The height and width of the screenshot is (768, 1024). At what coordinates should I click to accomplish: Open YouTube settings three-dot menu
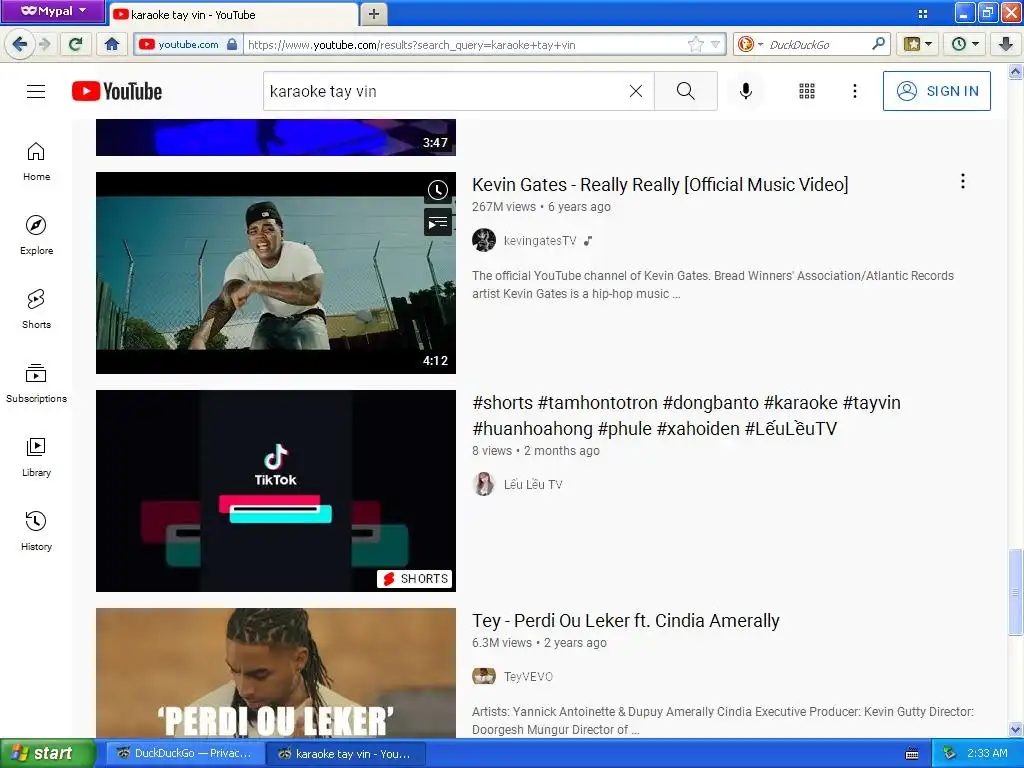tap(854, 91)
